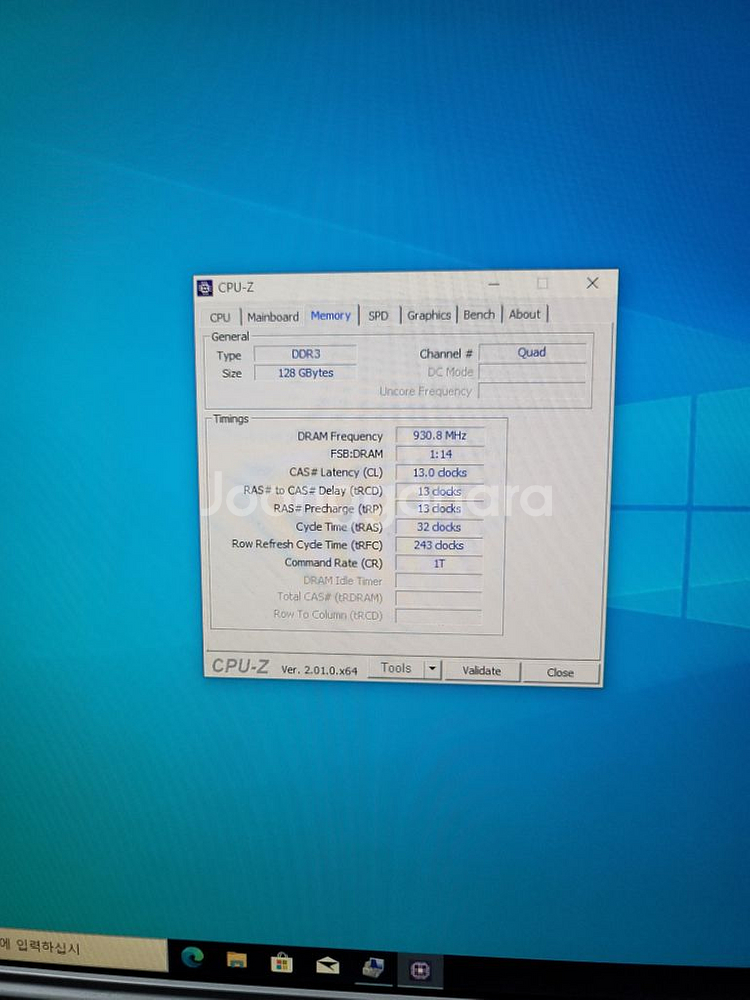
Task: Click the DRAM Frequency label
Action: click(340, 436)
